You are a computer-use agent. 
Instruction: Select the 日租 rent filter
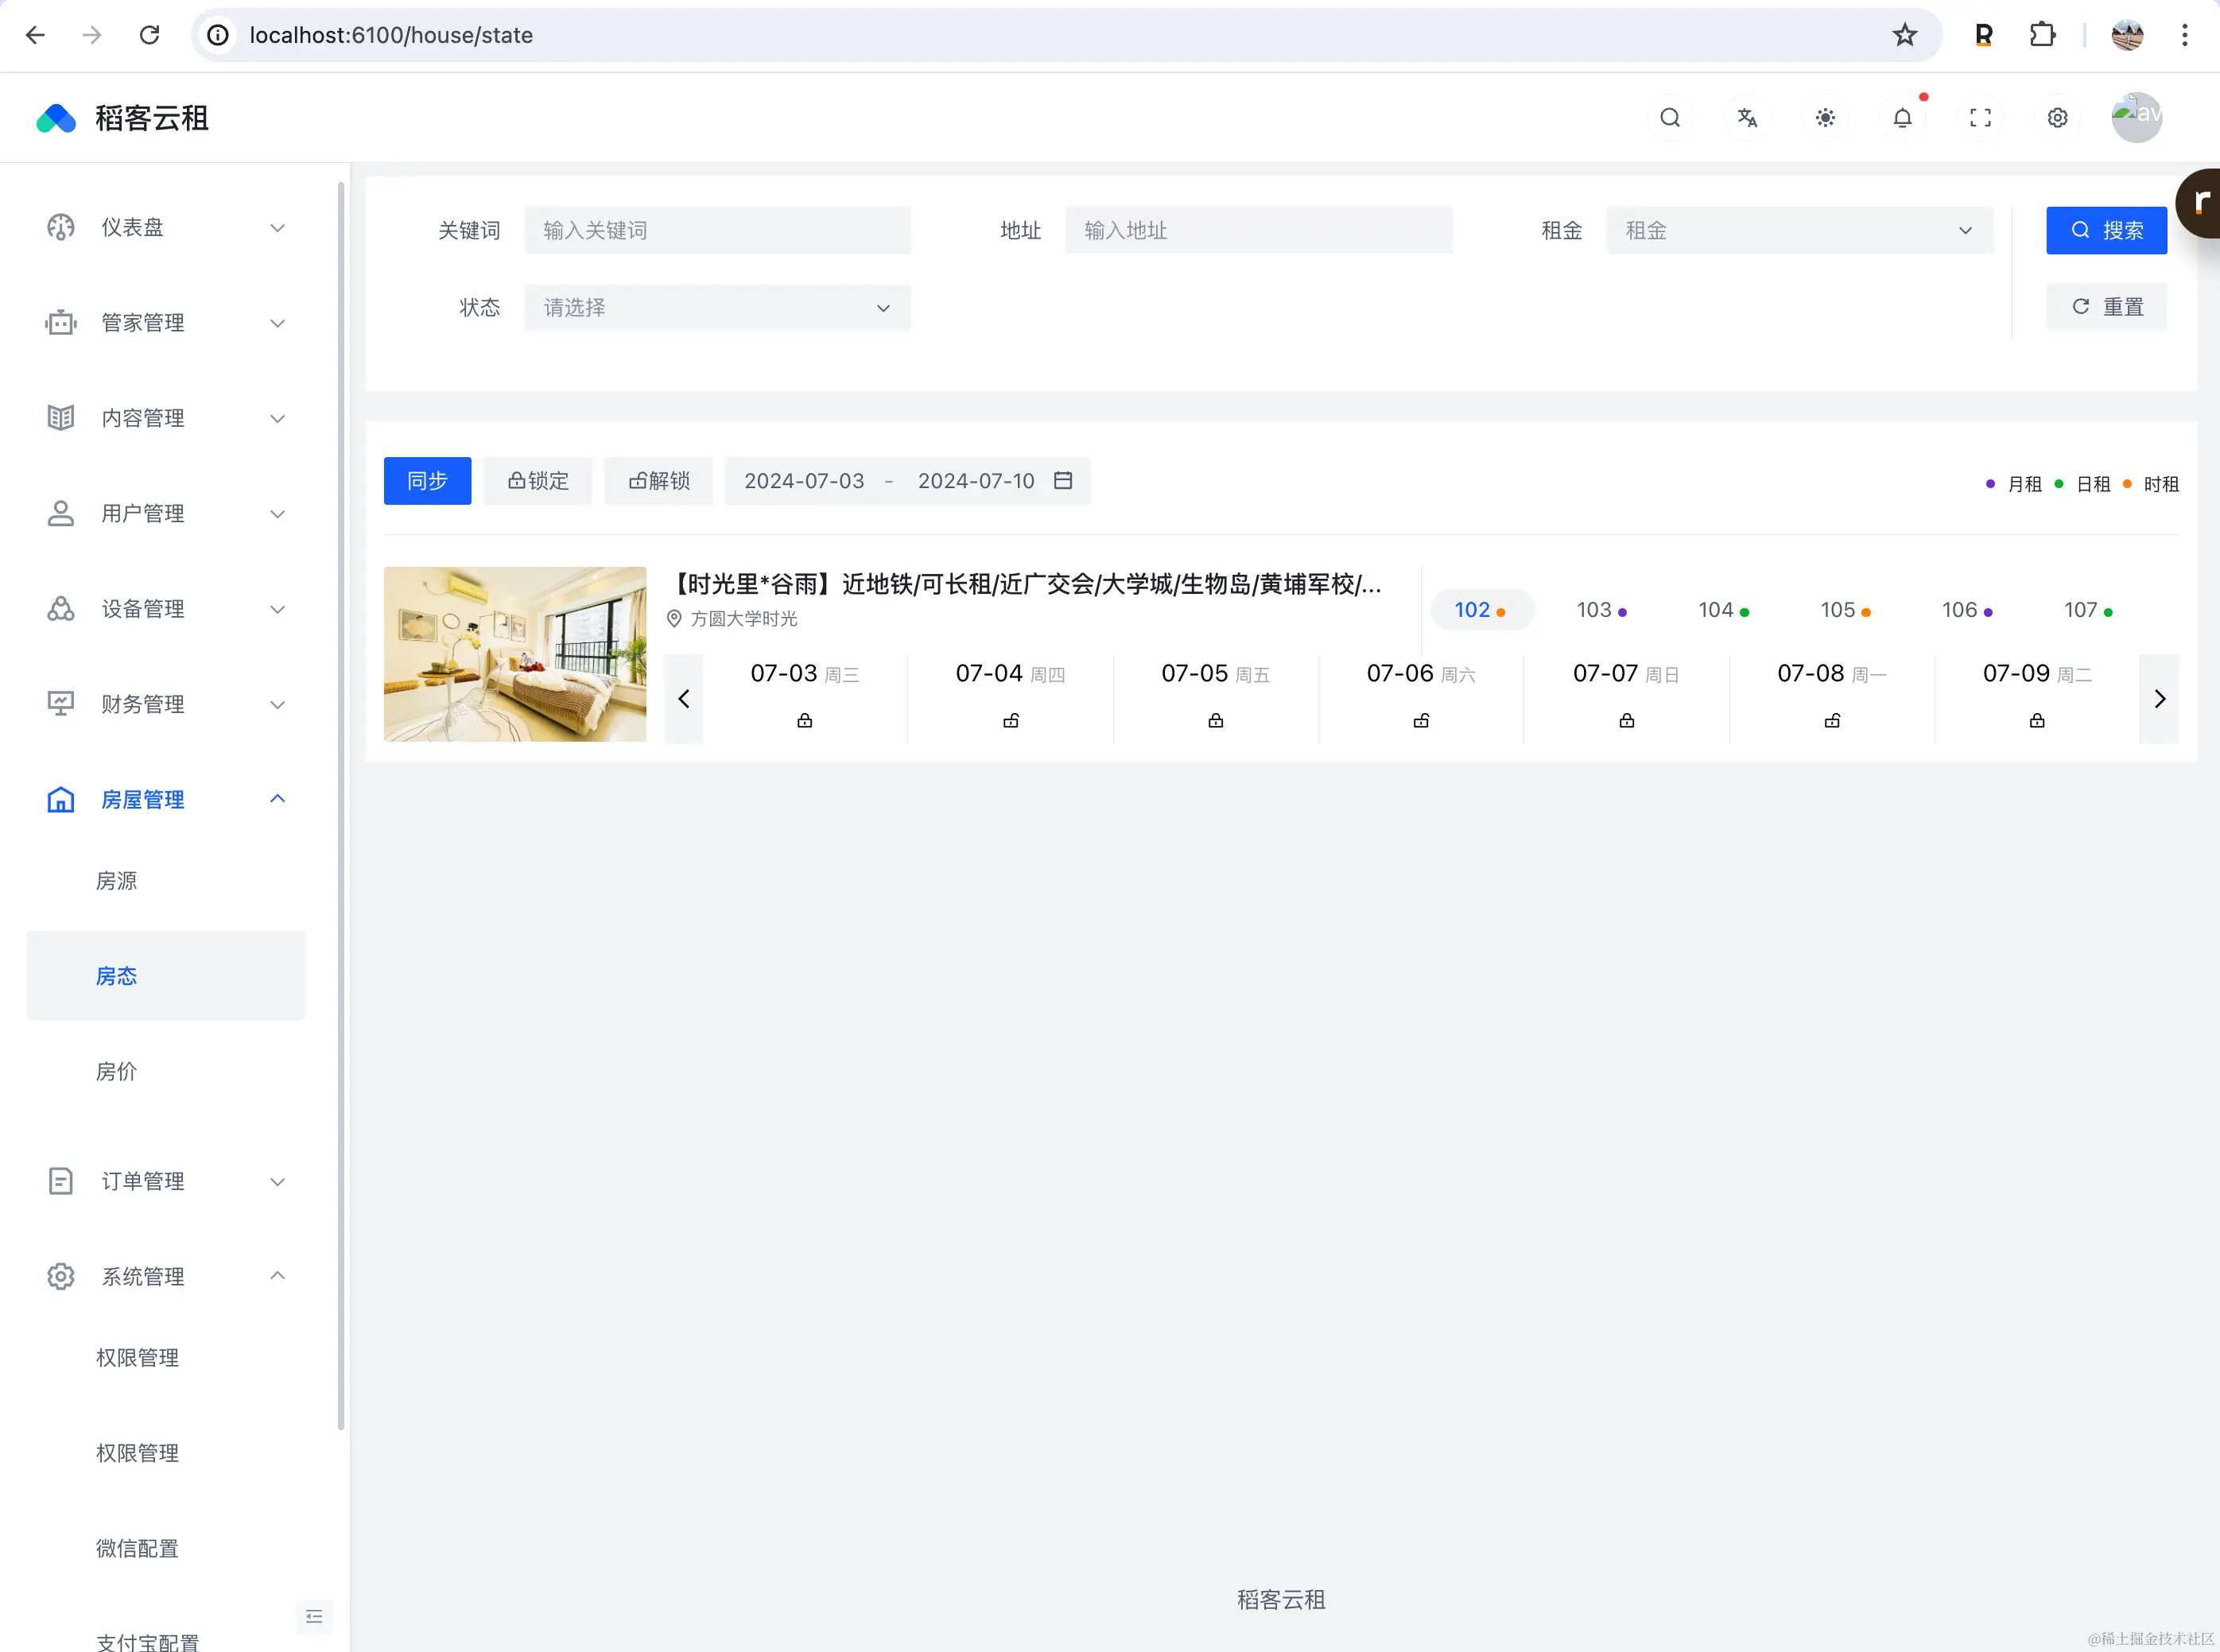[x=2092, y=483]
